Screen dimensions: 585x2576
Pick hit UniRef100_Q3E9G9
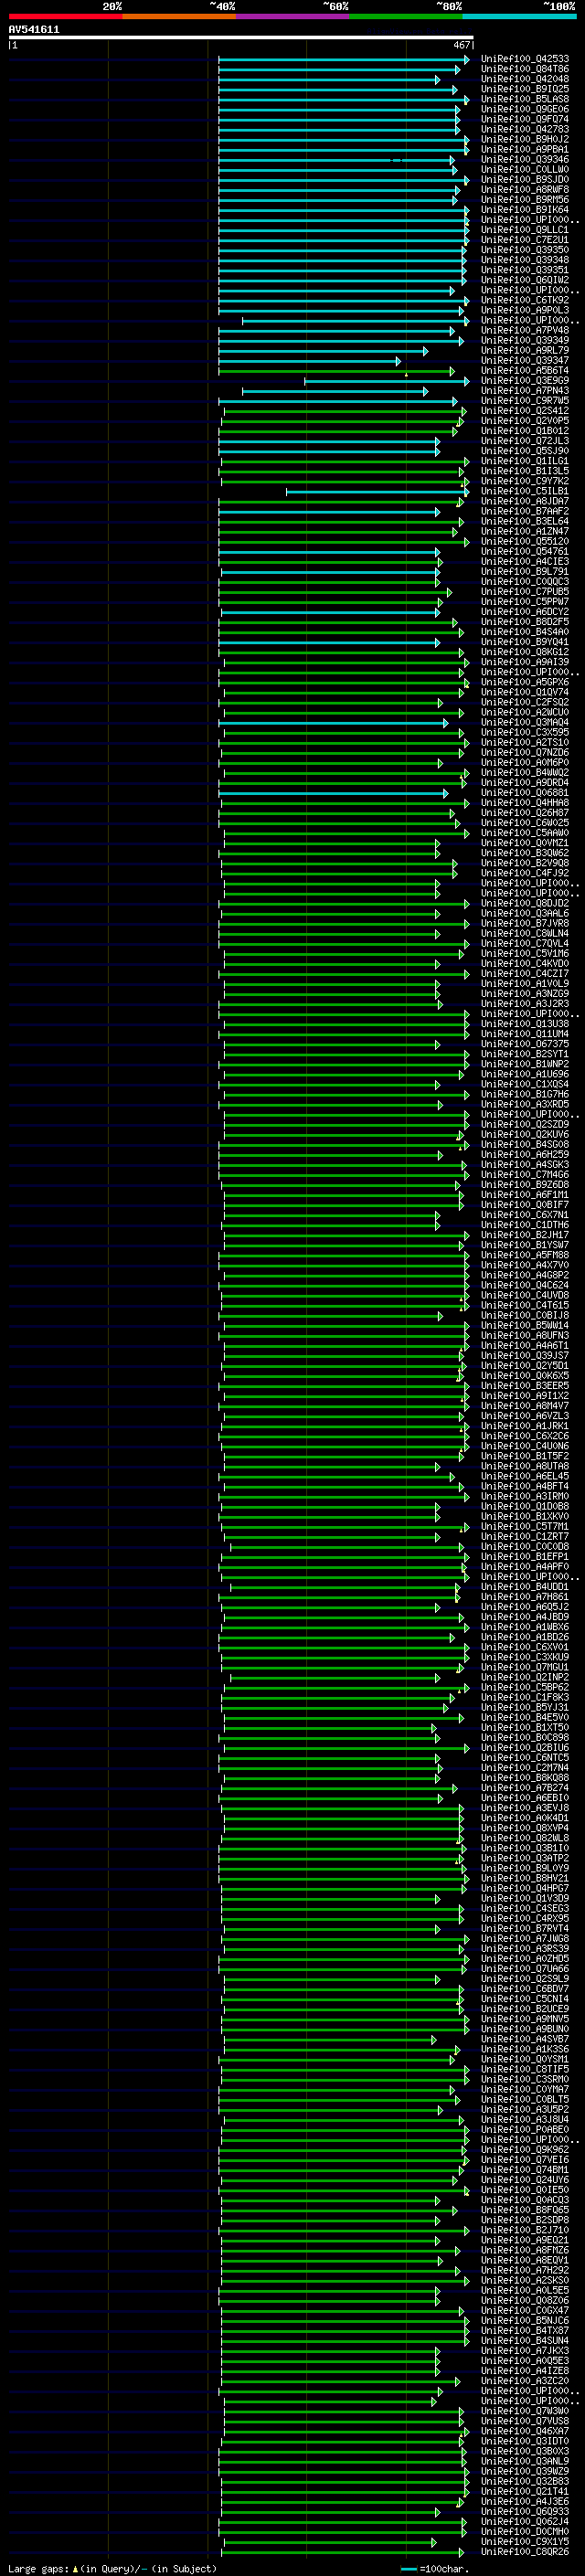[524, 381]
